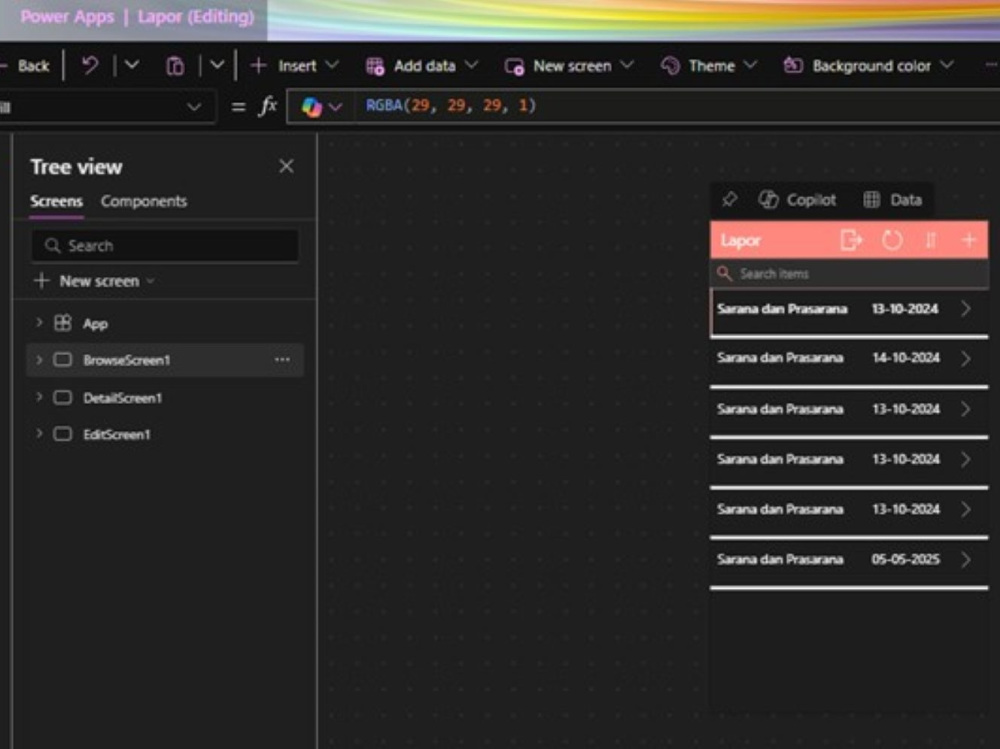Click the Tree view Search box

point(165,246)
